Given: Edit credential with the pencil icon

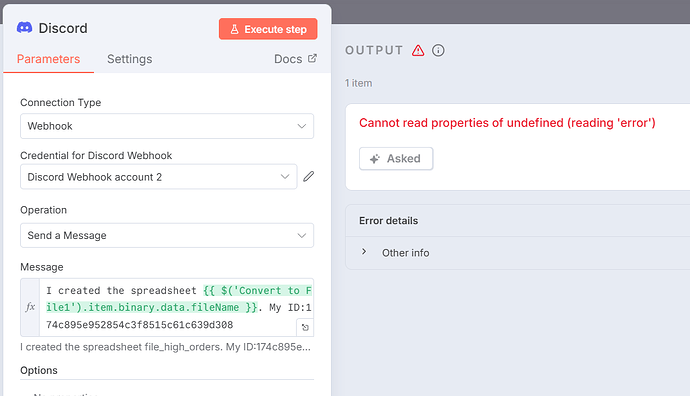Looking at the screenshot, I should coord(309,176).
